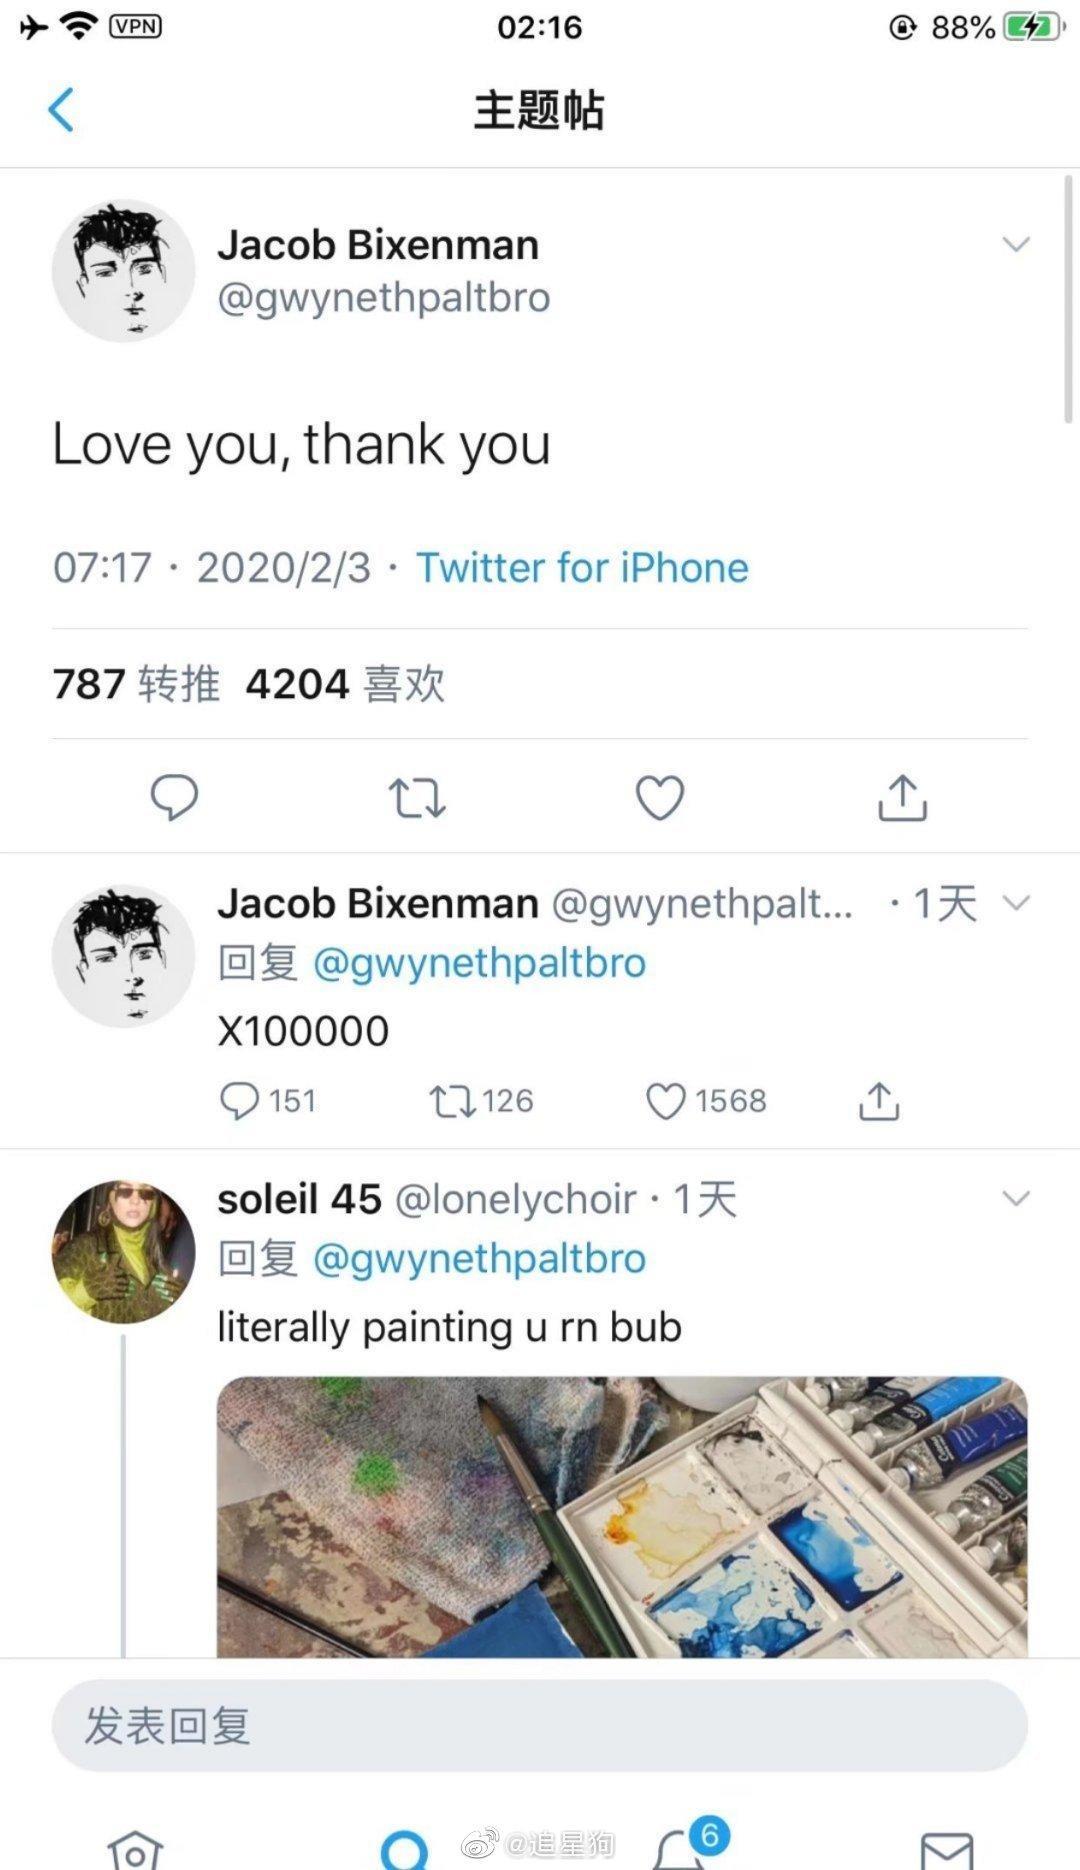Image resolution: width=1080 pixels, height=1870 pixels.
Task: Like the main 'Love you, thank you' tweet
Action: click(660, 798)
